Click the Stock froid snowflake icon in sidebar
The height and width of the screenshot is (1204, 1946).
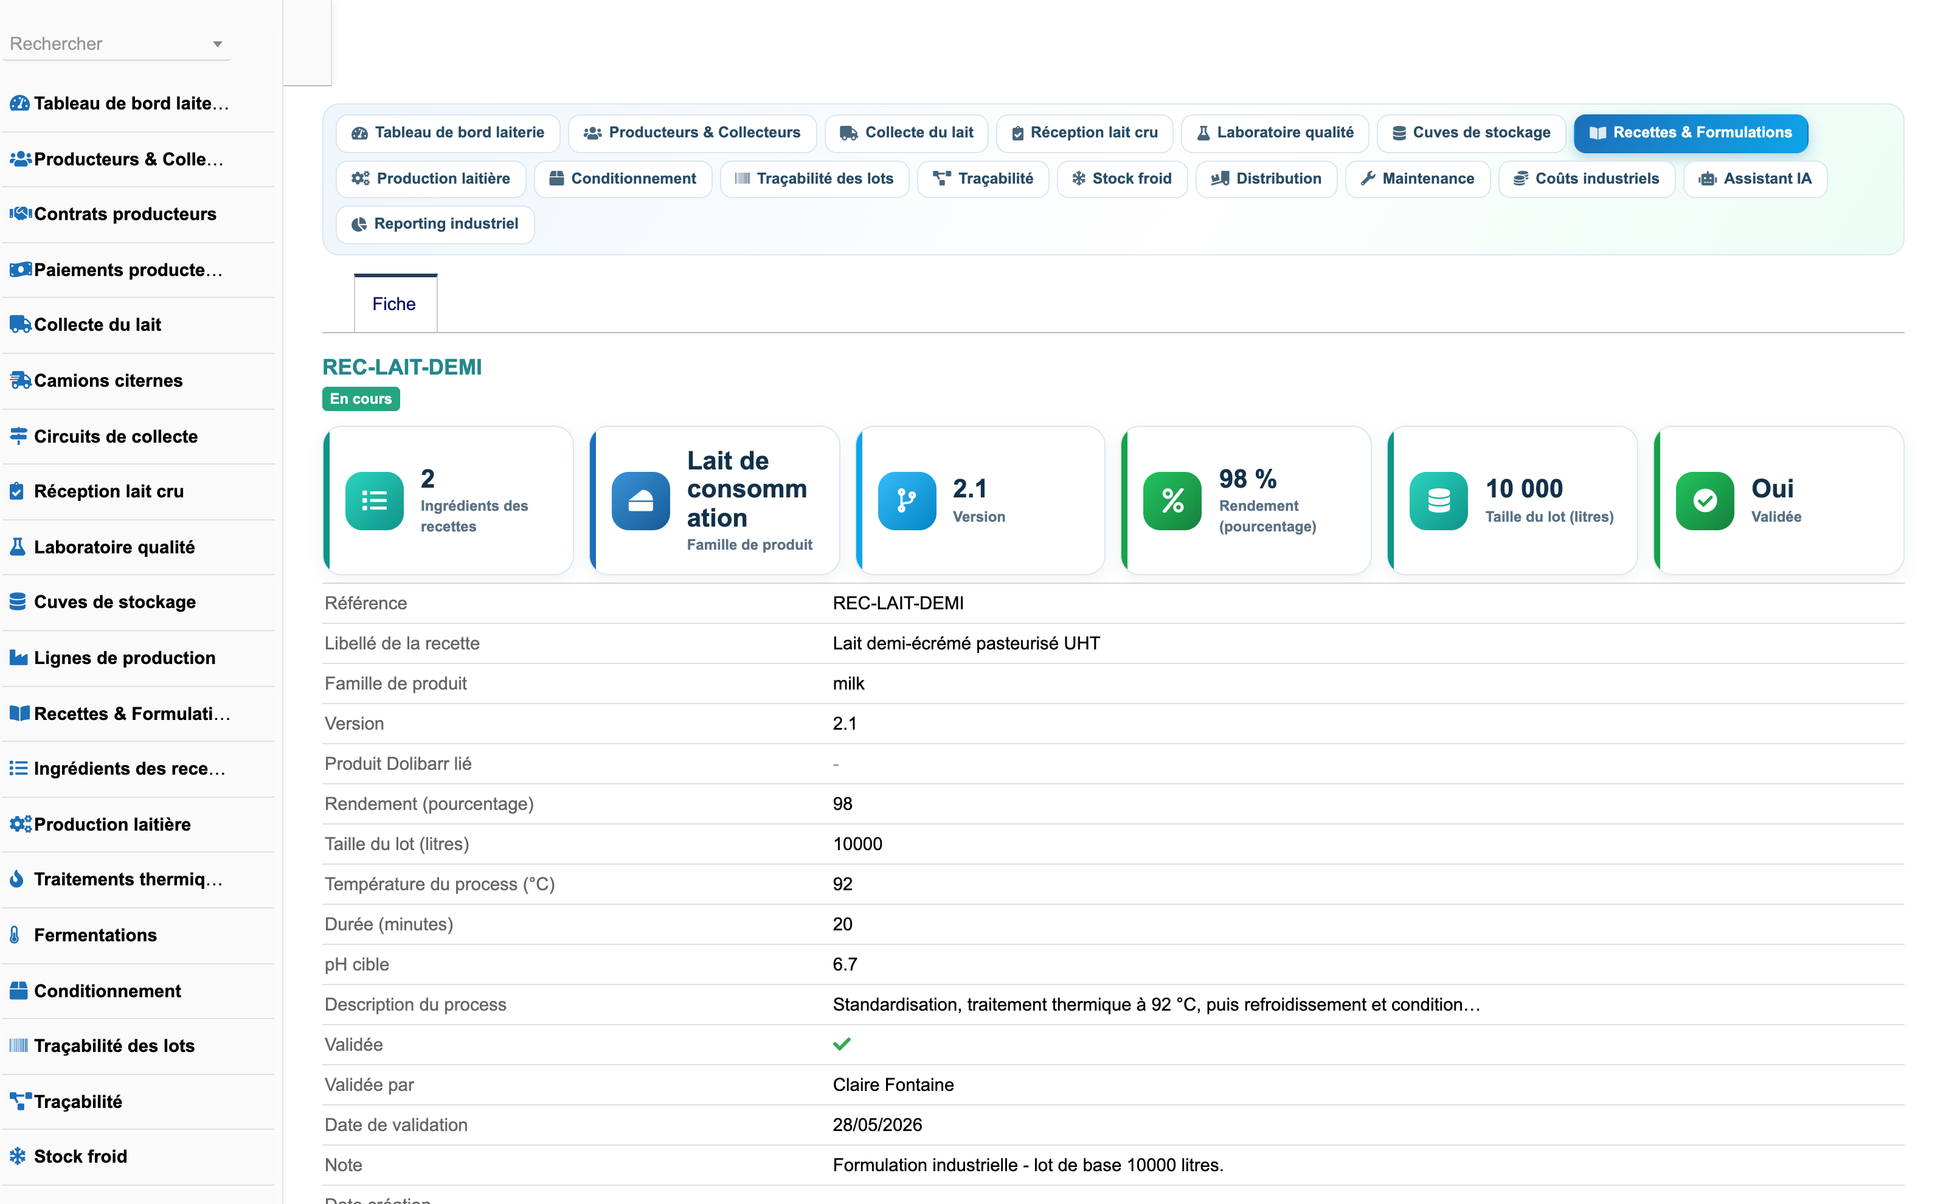[x=18, y=1156]
